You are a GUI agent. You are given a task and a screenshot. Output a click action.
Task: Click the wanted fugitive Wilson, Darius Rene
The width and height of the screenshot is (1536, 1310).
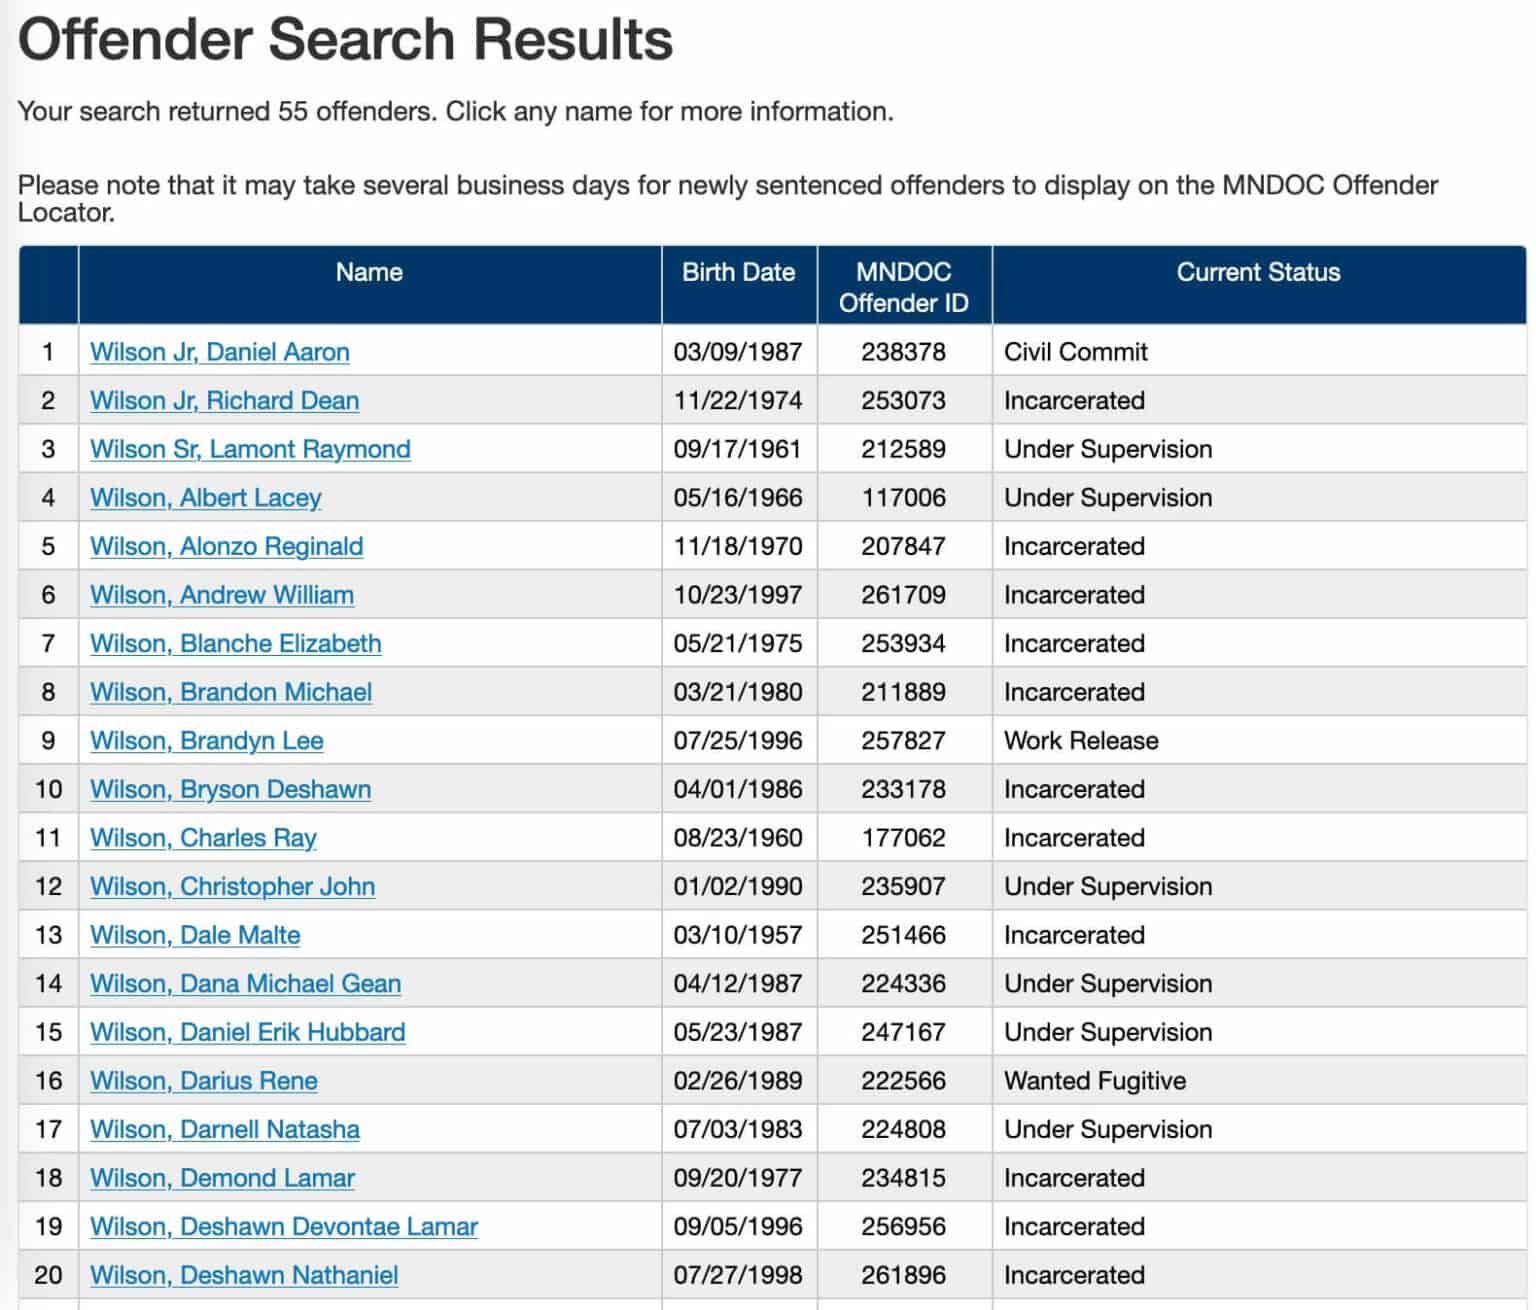click(203, 1080)
